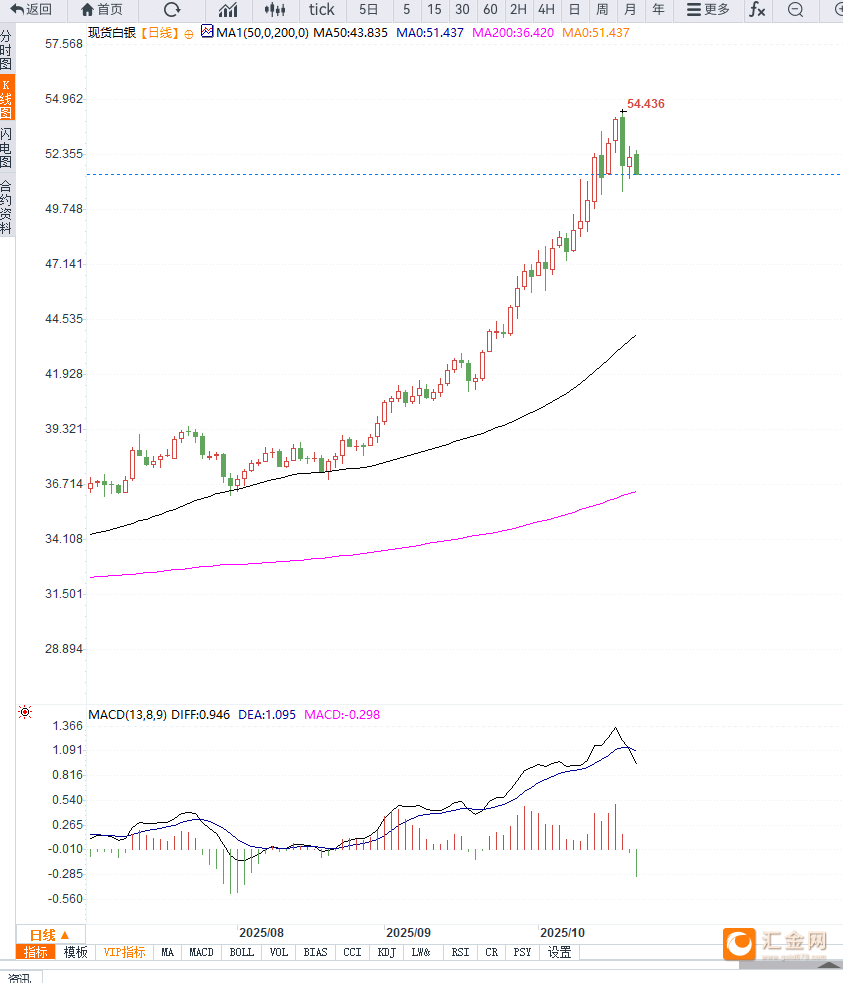
Task: Click the MACD panel settings sun icon
Action: (25, 713)
